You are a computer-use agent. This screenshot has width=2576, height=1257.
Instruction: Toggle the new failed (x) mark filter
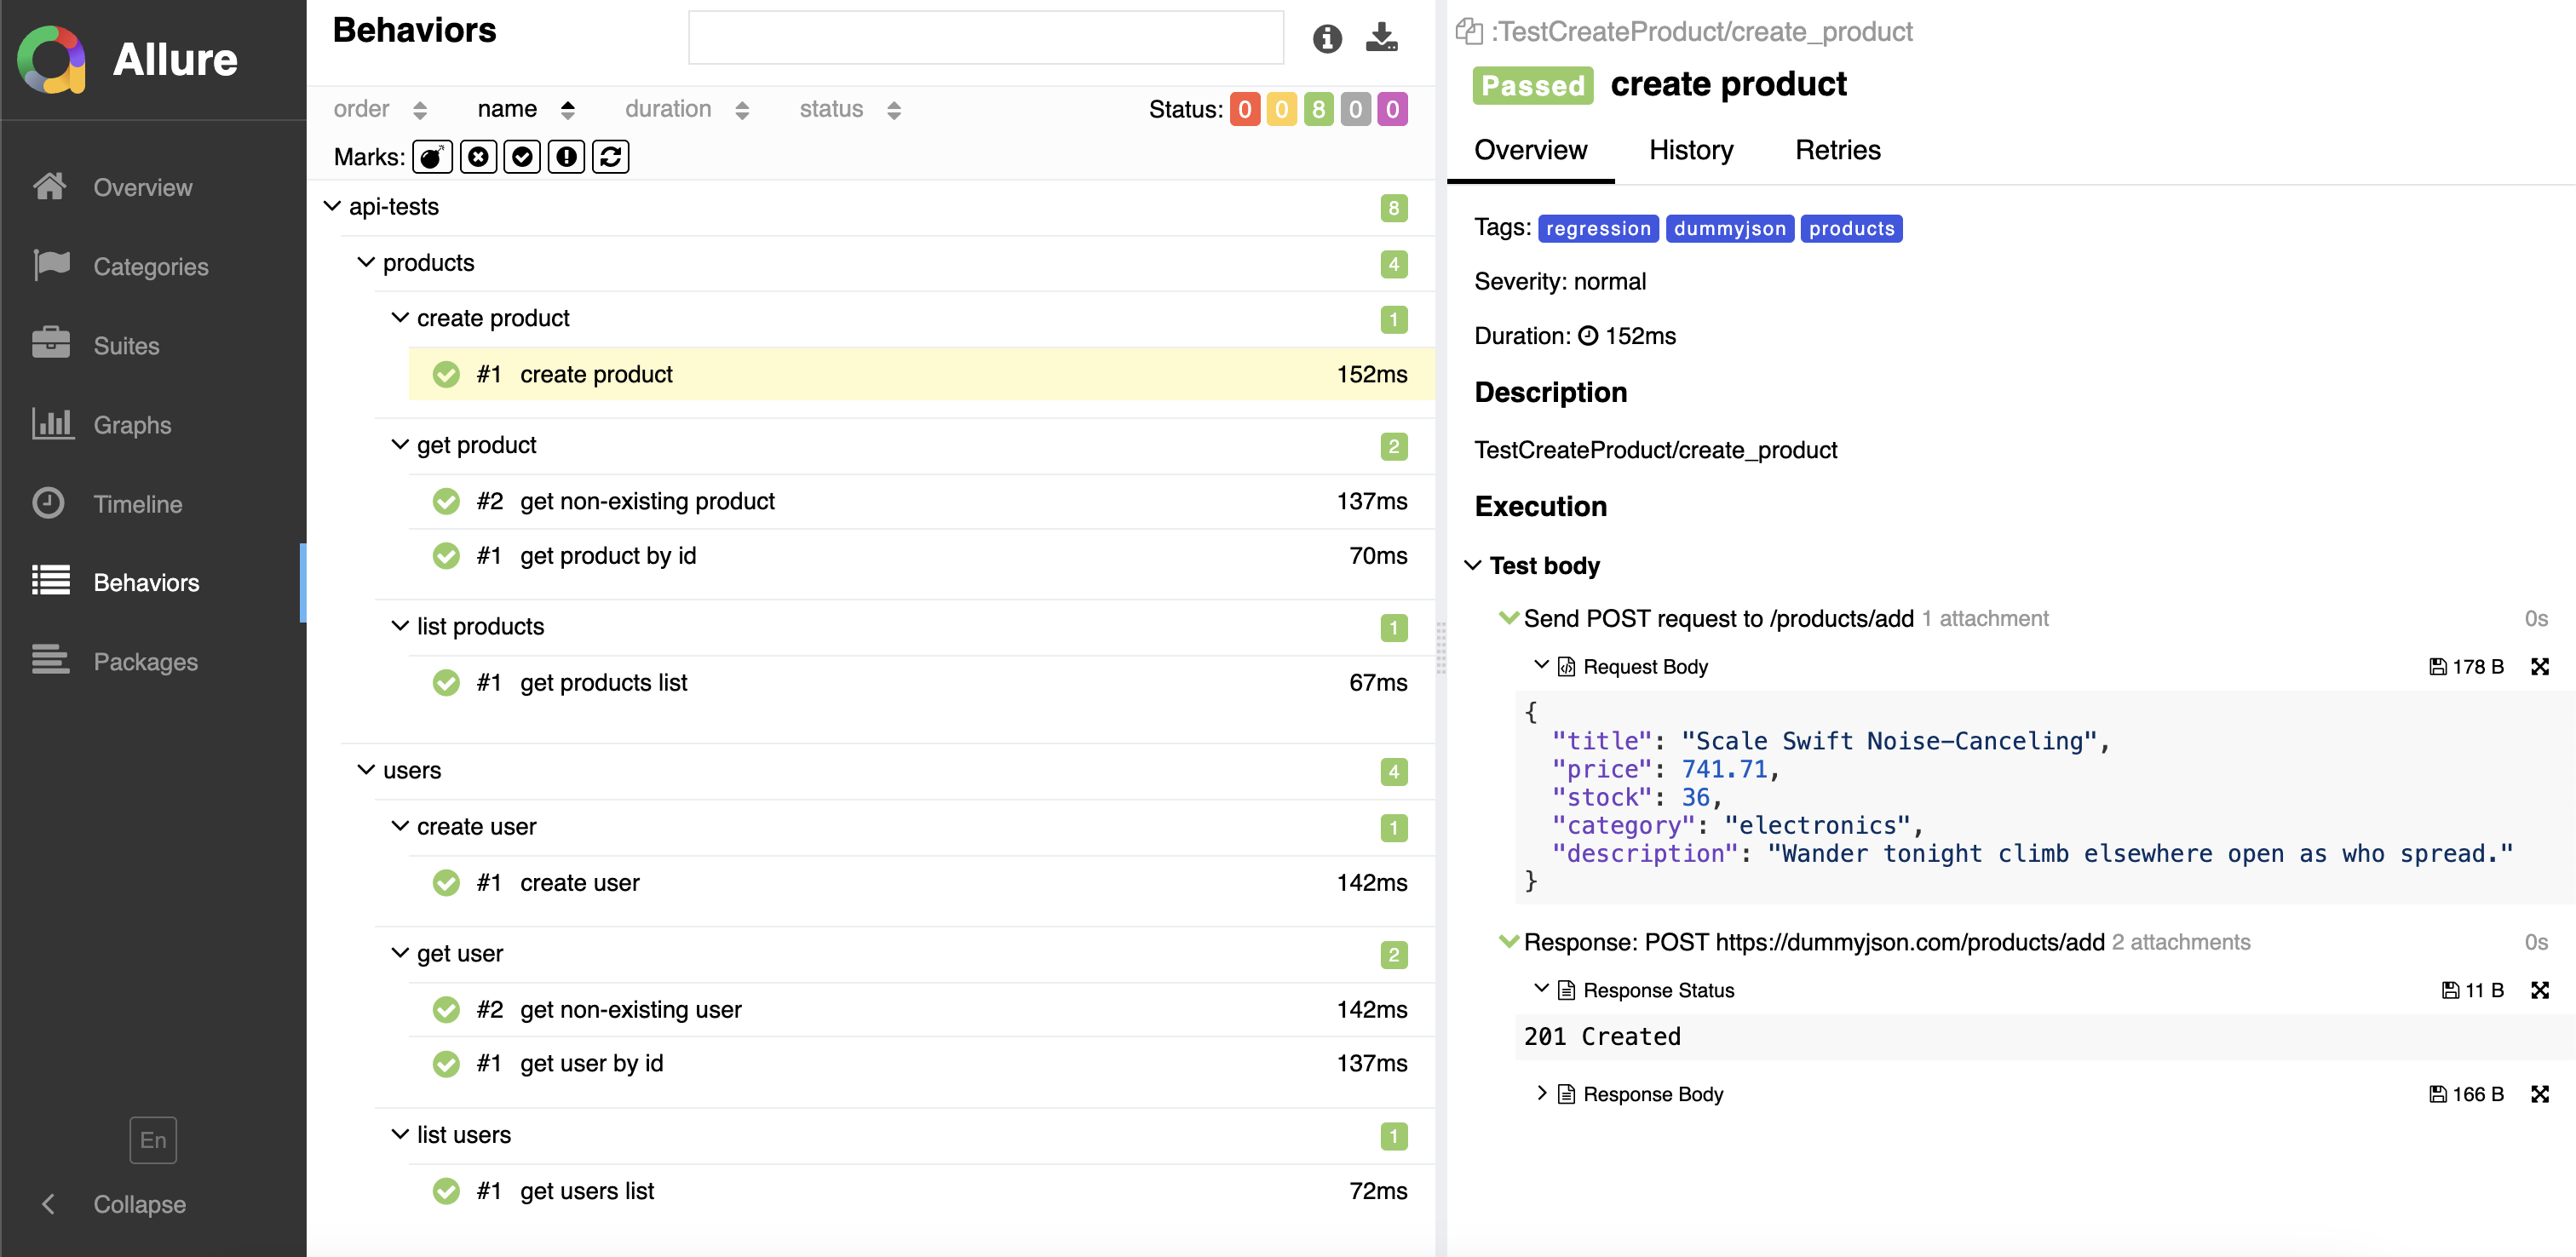[x=478, y=157]
